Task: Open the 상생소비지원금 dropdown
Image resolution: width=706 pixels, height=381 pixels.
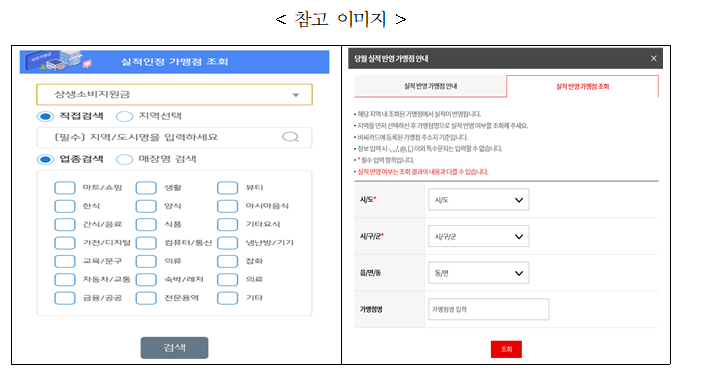Action: pos(175,95)
